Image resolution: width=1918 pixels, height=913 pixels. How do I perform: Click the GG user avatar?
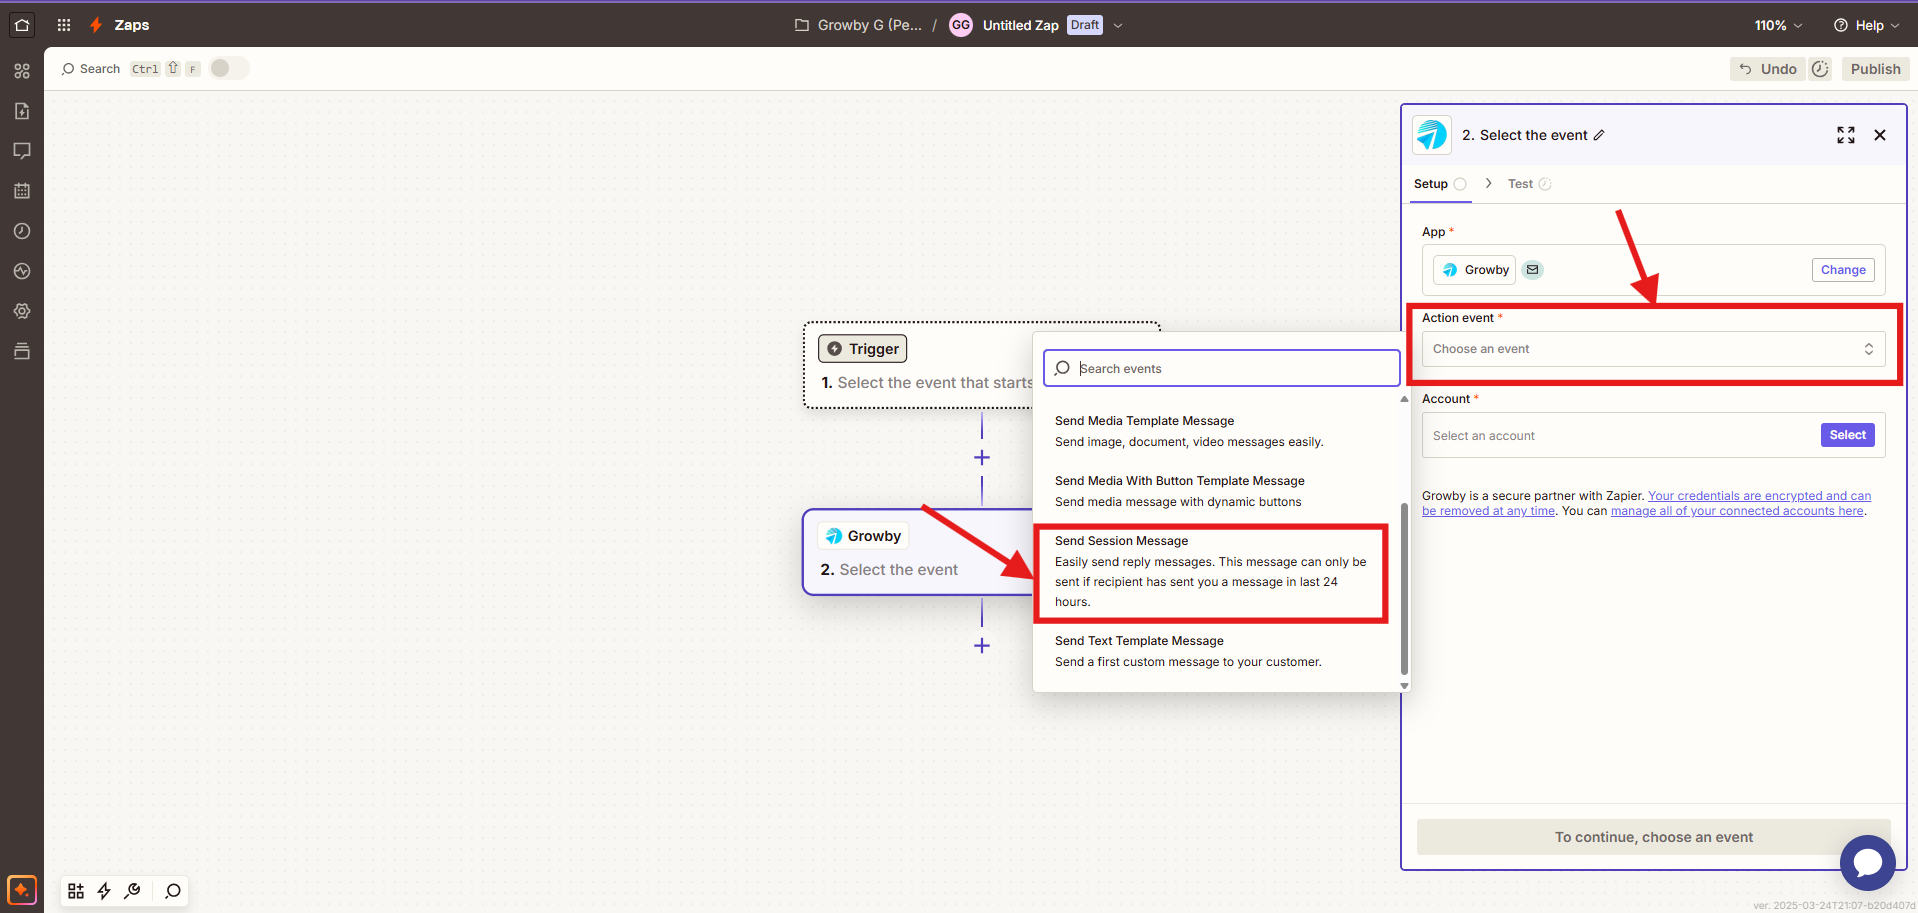(x=961, y=25)
